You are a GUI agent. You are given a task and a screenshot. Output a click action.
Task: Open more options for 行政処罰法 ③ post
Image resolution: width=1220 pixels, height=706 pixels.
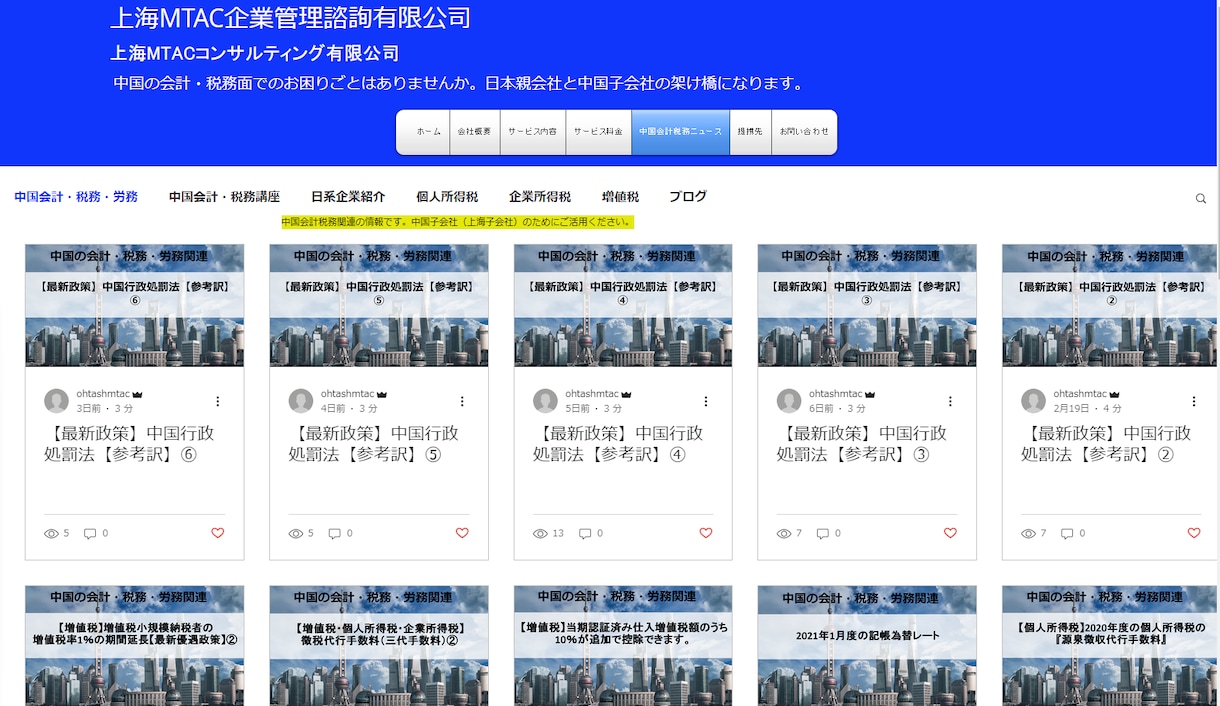tap(950, 401)
